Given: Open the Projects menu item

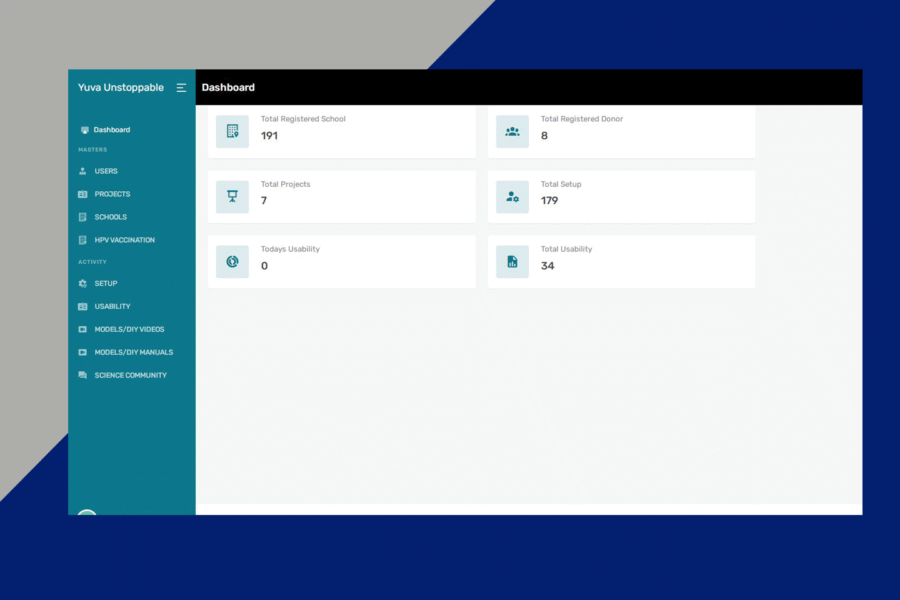Looking at the screenshot, I should pos(112,194).
